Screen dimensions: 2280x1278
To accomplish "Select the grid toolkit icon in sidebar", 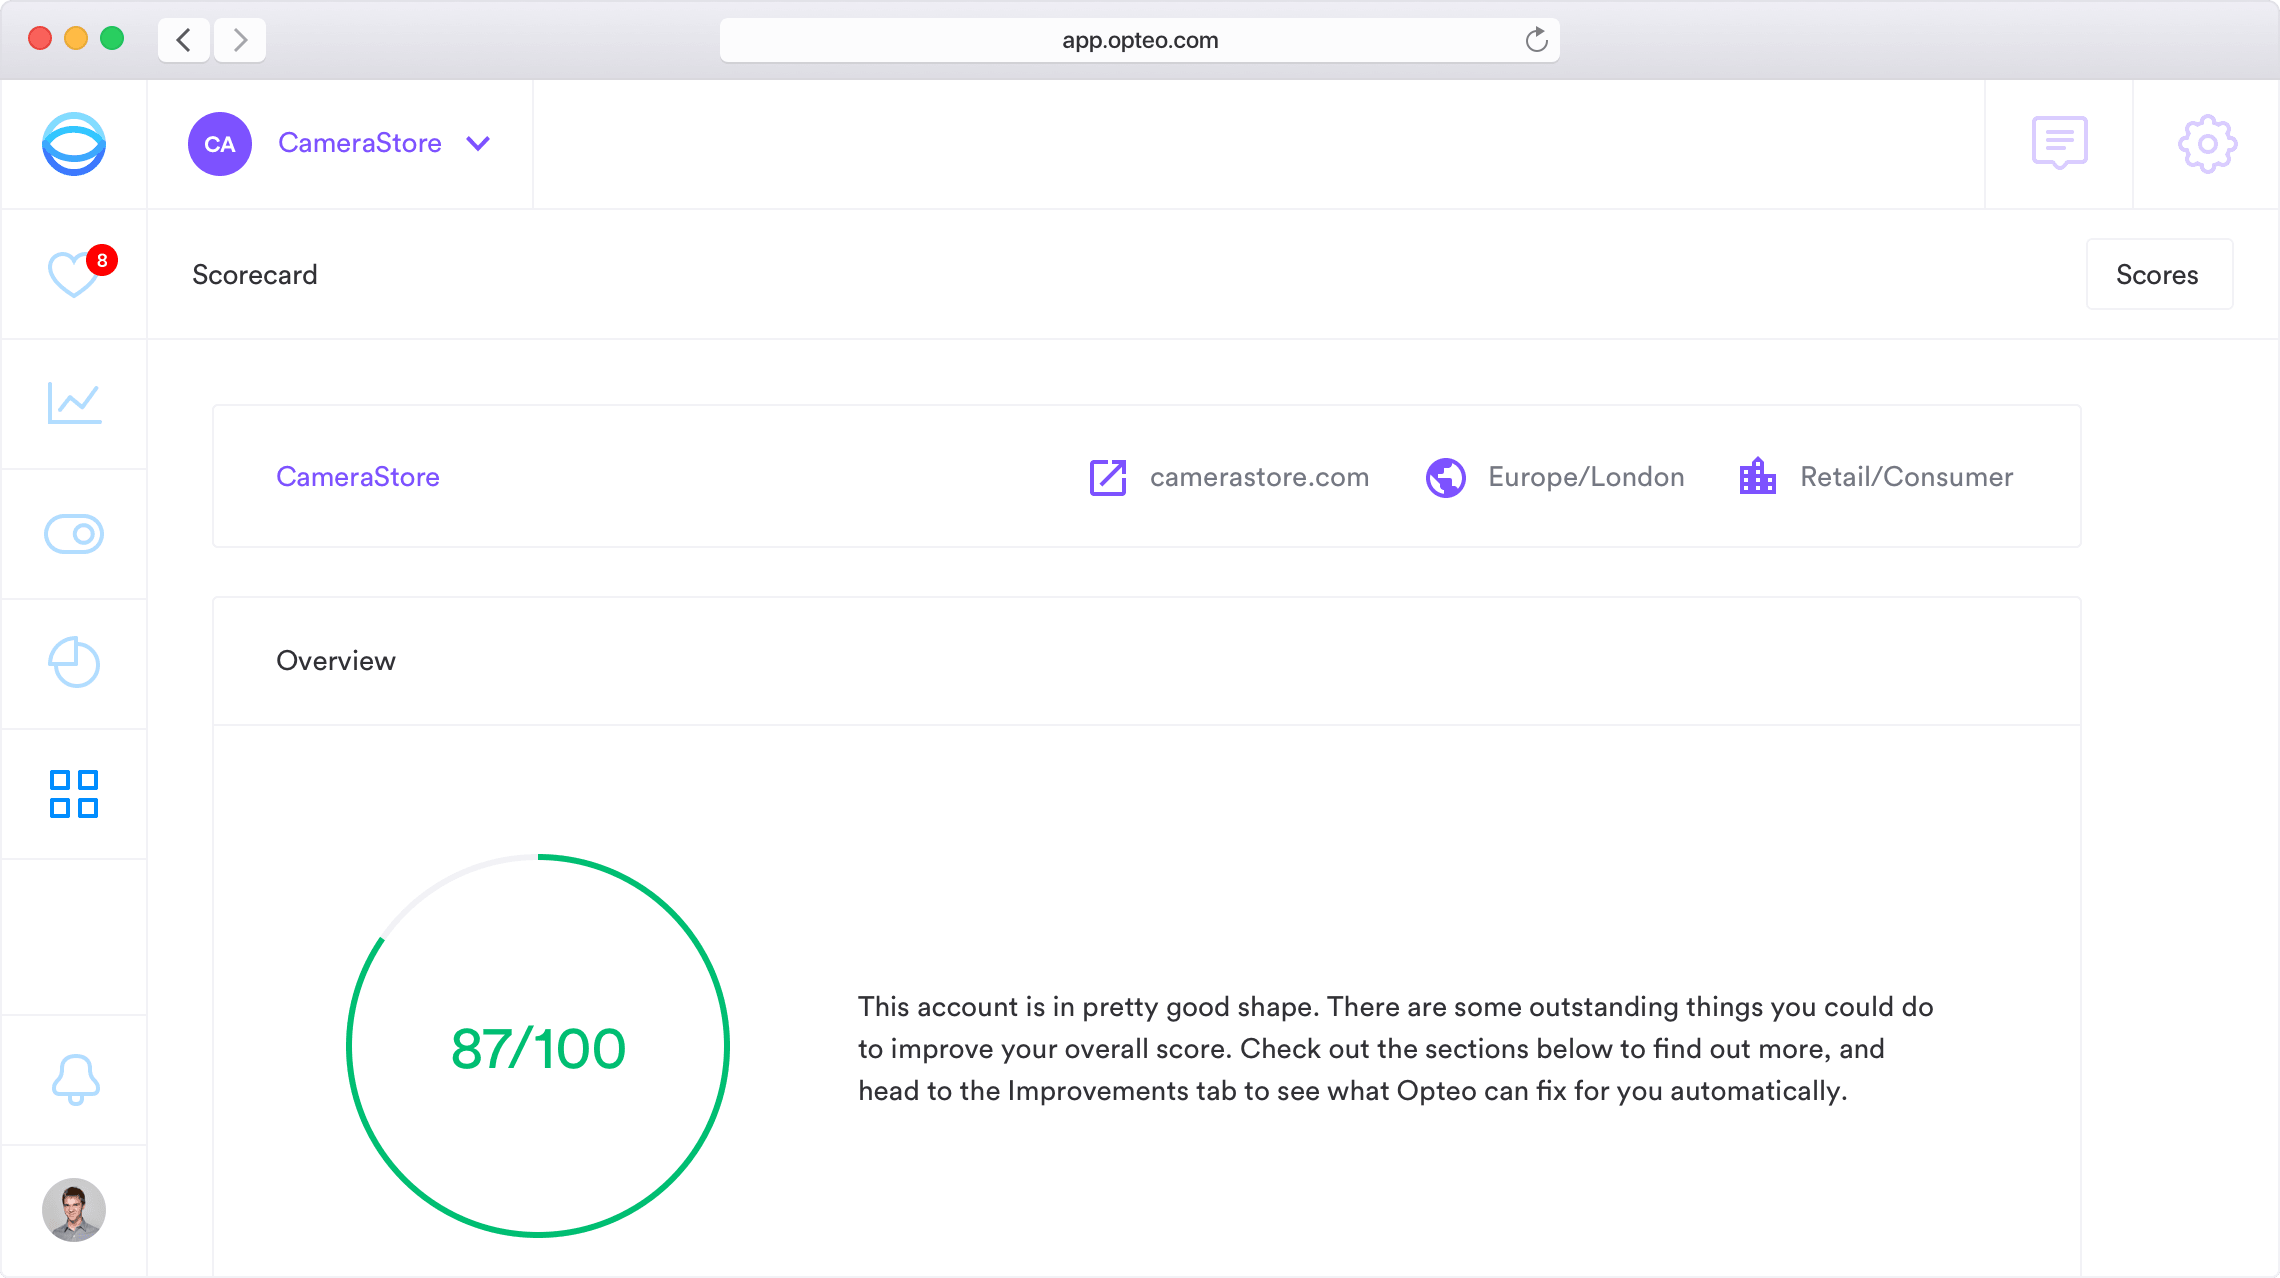I will click(x=74, y=794).
